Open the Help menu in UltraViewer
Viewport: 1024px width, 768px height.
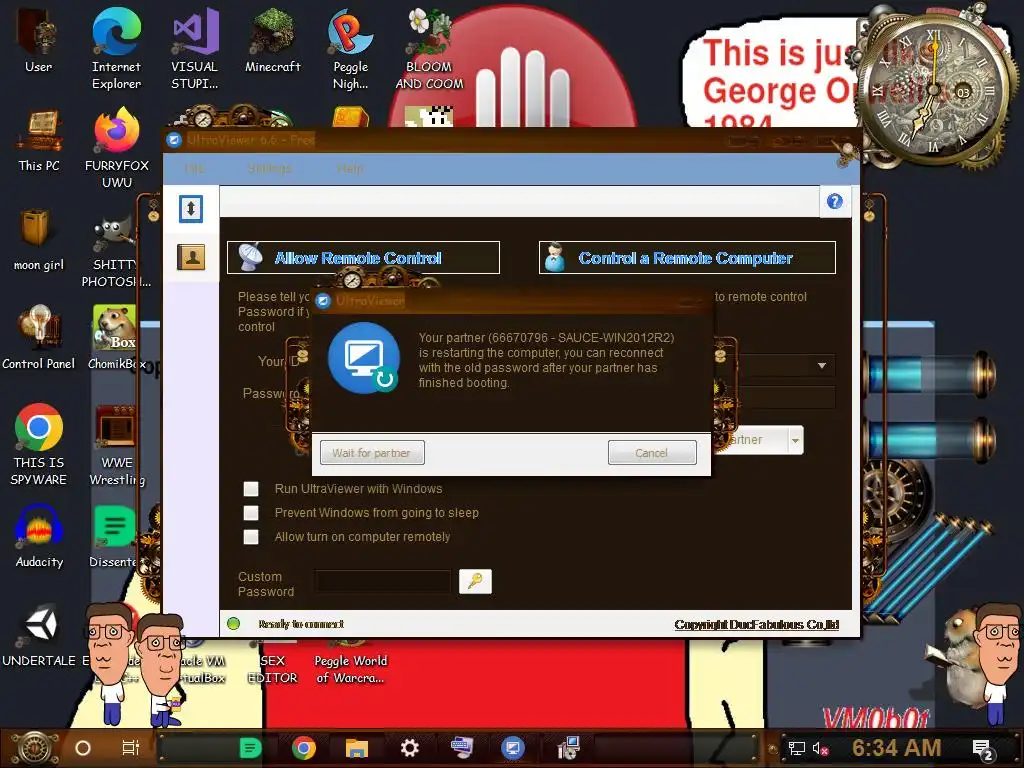[x=350, y=168]
